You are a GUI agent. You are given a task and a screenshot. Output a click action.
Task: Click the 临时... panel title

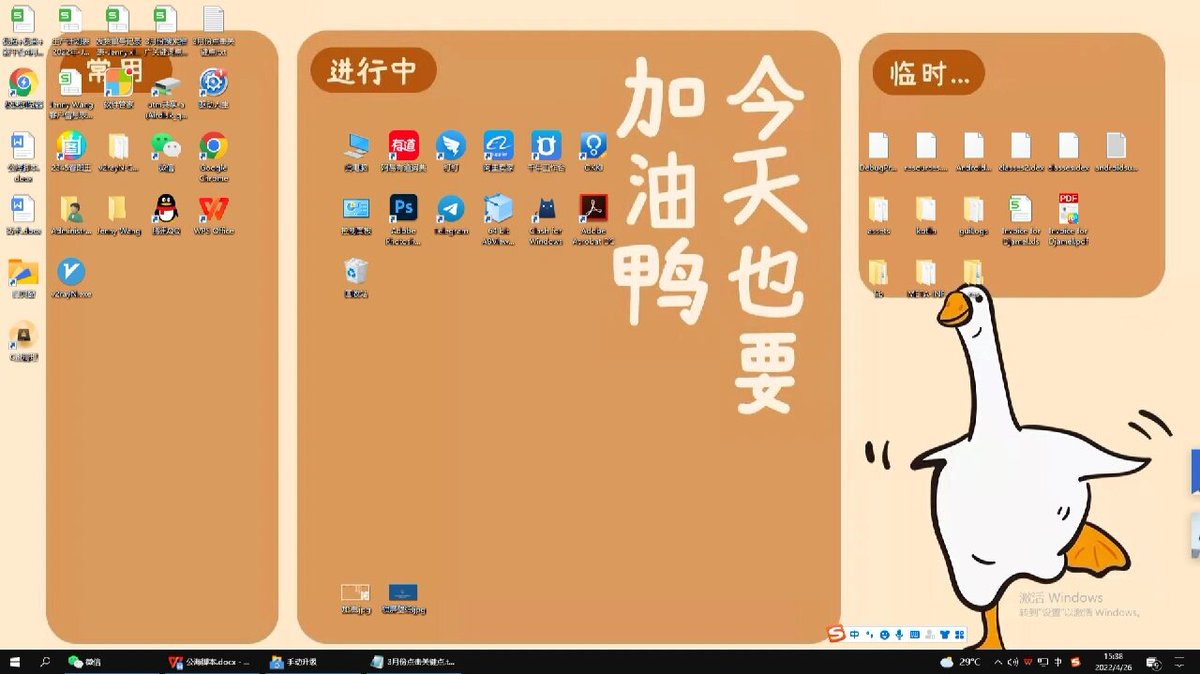pyautogui.click(x=929, y=74)
